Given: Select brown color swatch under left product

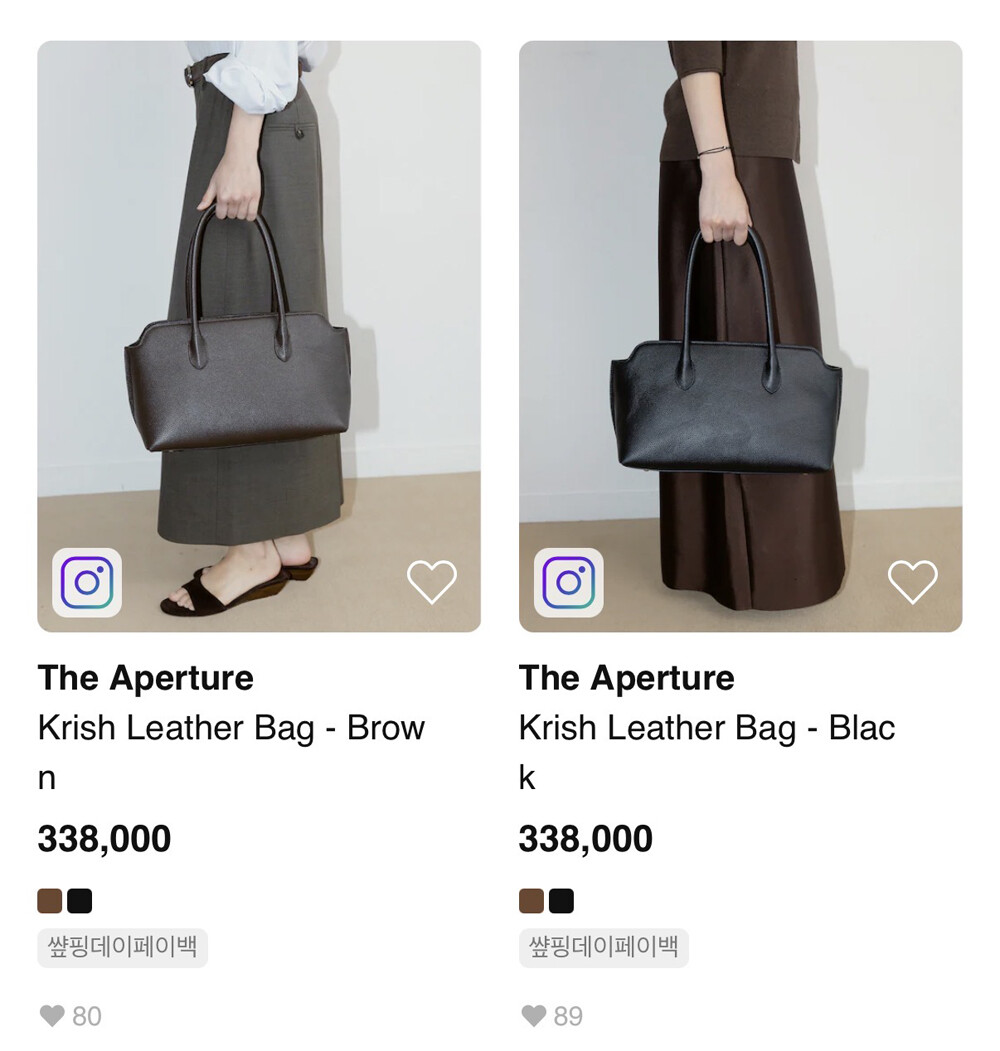Looking at the screenshot, I should (50, 901).
